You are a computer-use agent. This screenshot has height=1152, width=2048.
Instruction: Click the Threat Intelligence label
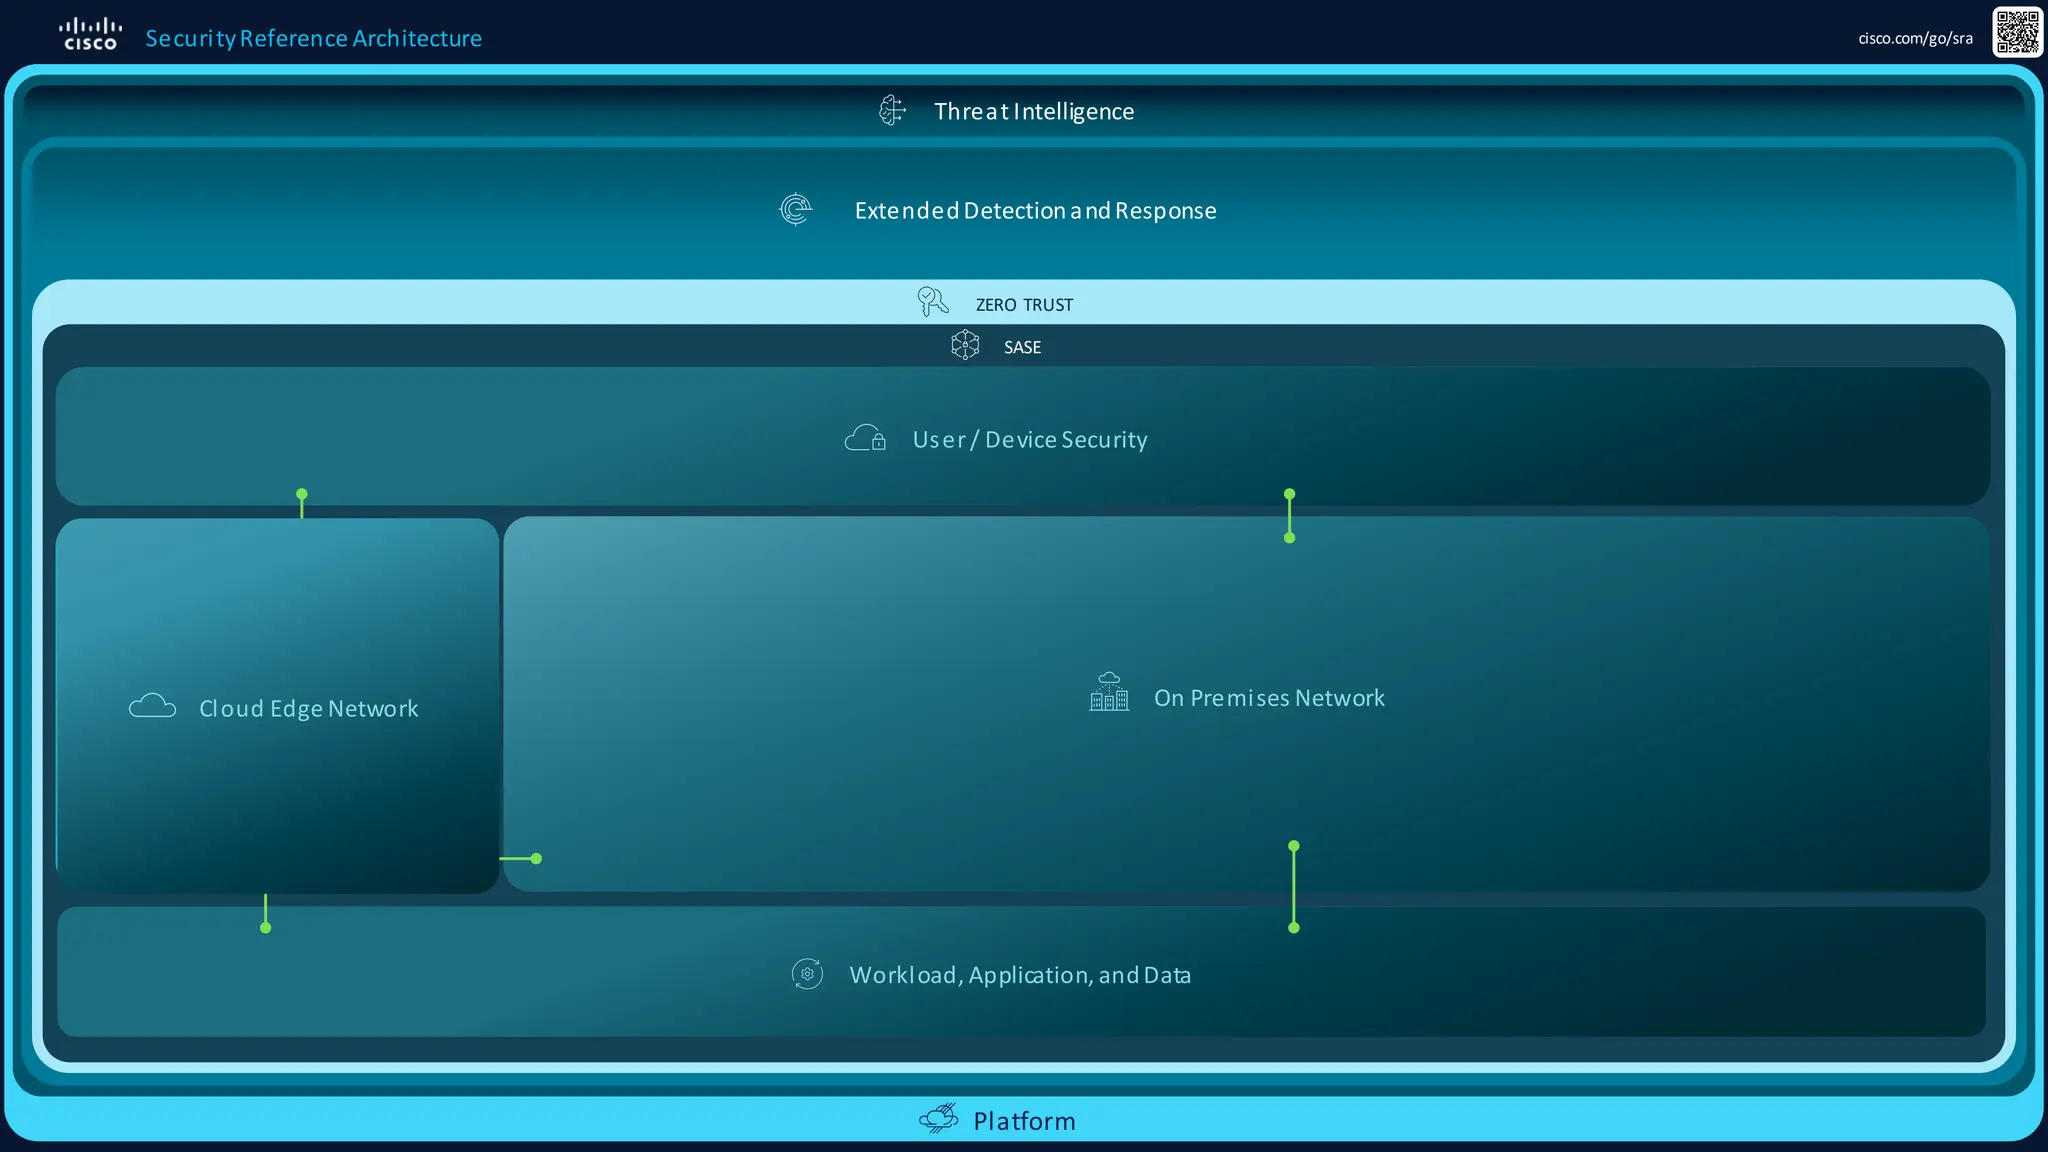(1033, 111)
